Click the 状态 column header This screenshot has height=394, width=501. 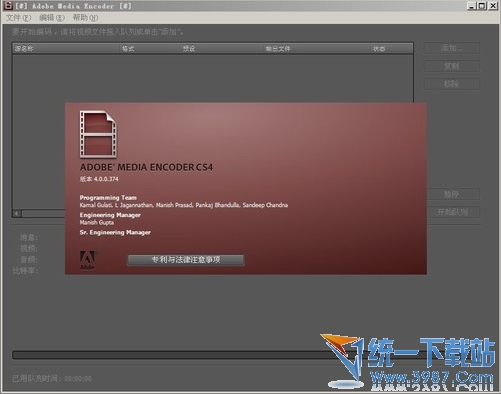pos(392,49)
